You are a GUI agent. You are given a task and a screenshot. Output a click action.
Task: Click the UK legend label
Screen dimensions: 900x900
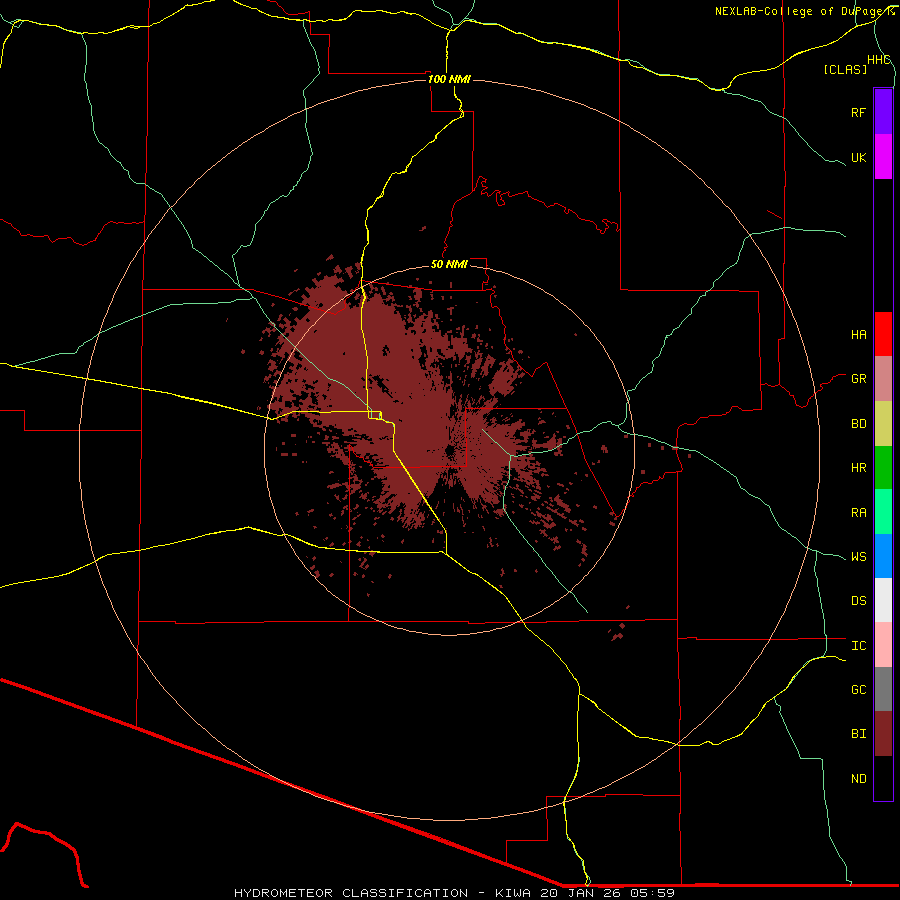[x=858, y=157]
